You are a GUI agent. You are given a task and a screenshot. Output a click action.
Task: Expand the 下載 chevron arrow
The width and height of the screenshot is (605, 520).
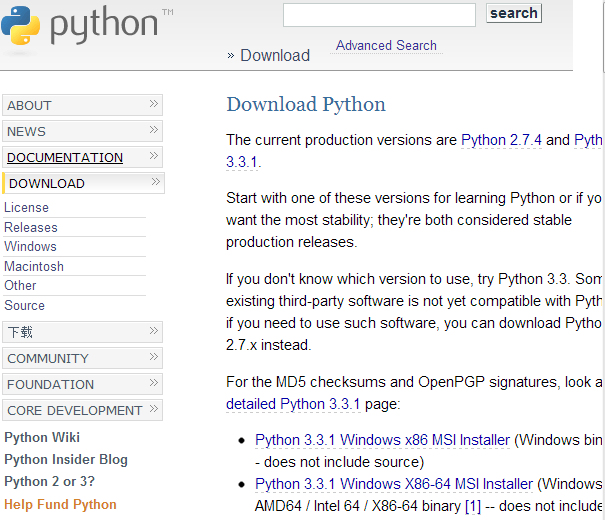click(154, 330)
